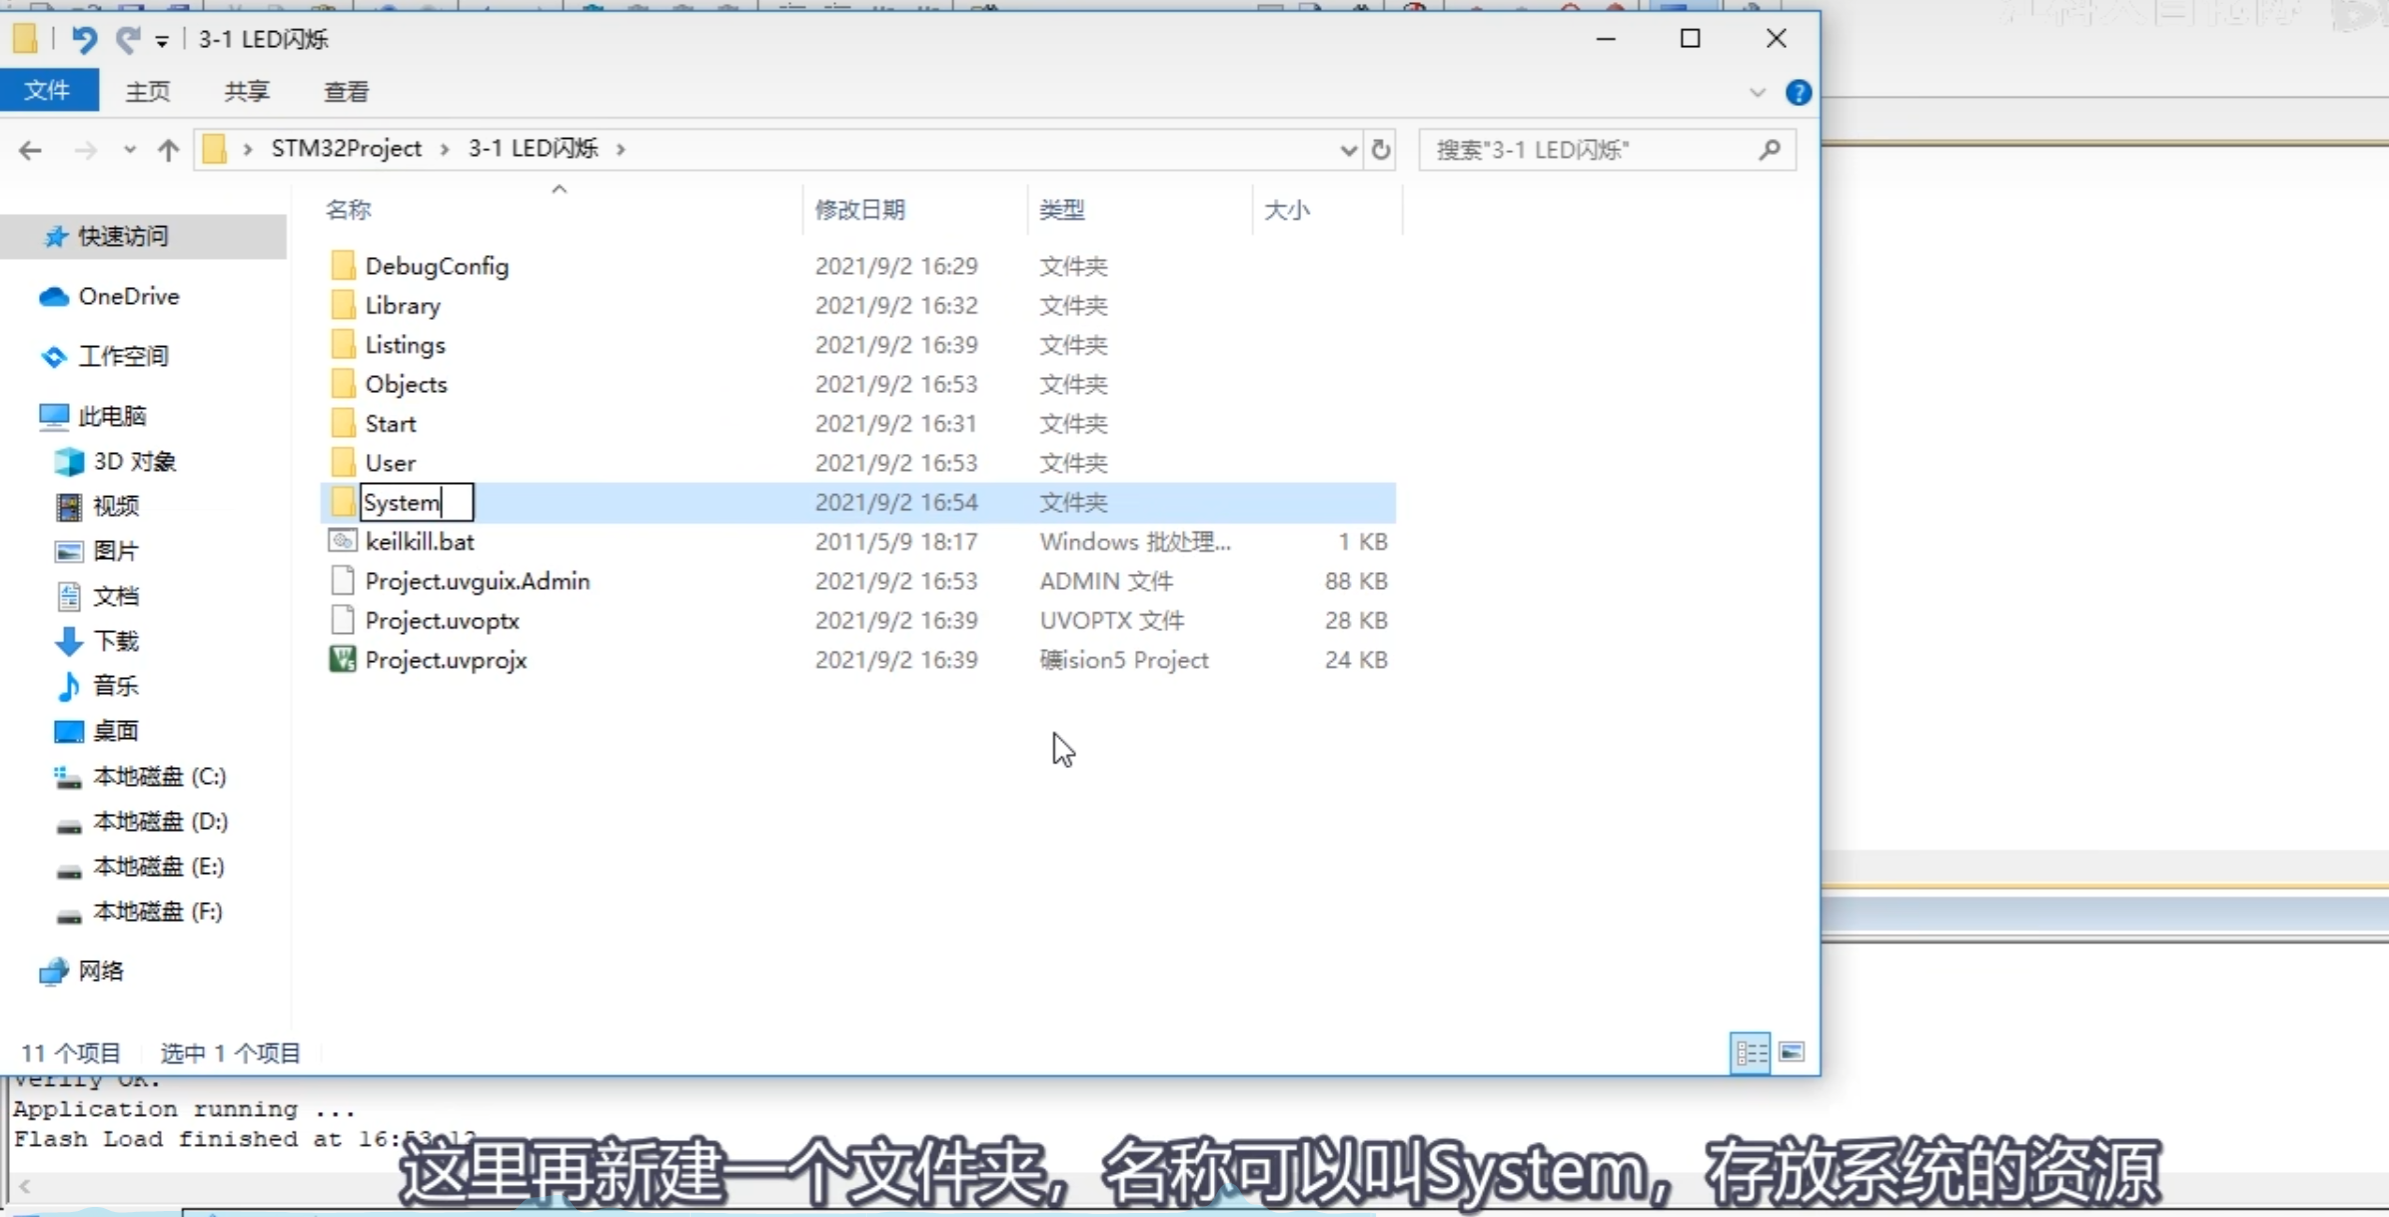The width and height of the screenshot is (2389, 1217).
Task: Open Quick Access toolbar customize dropdown
Action: point(162,41)
